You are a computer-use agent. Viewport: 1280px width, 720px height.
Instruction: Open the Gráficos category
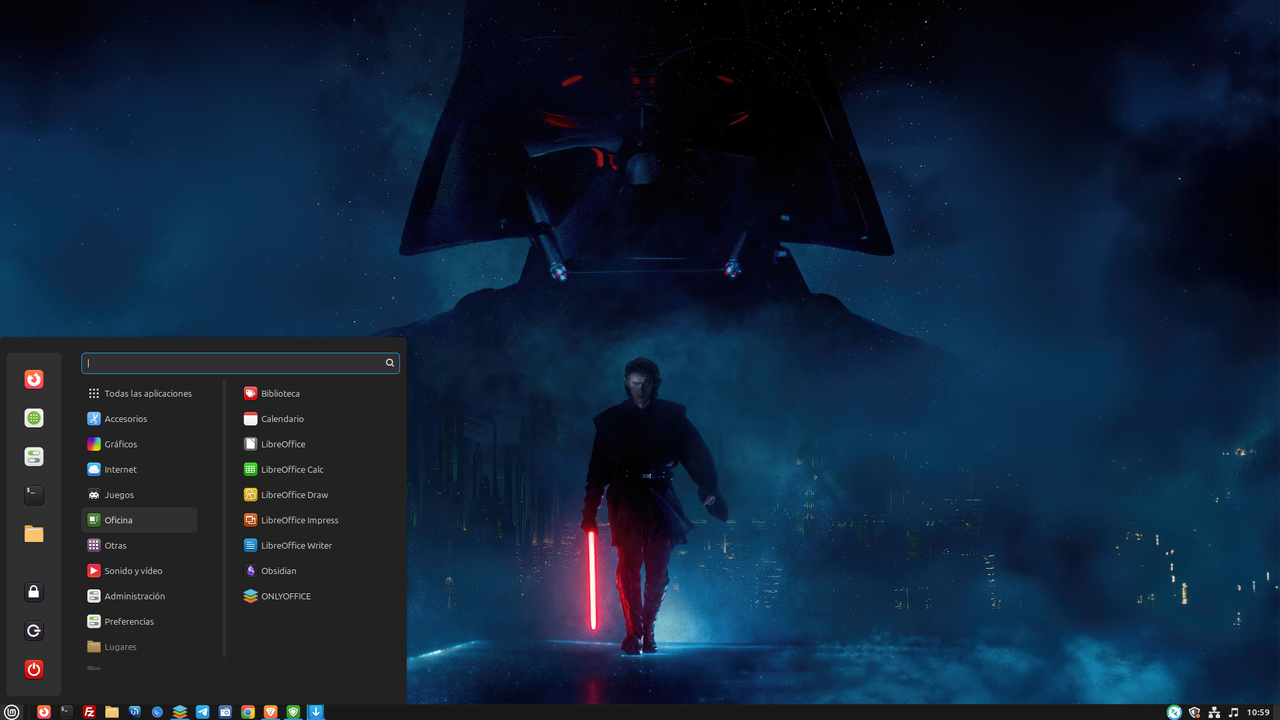click(139, 444)
